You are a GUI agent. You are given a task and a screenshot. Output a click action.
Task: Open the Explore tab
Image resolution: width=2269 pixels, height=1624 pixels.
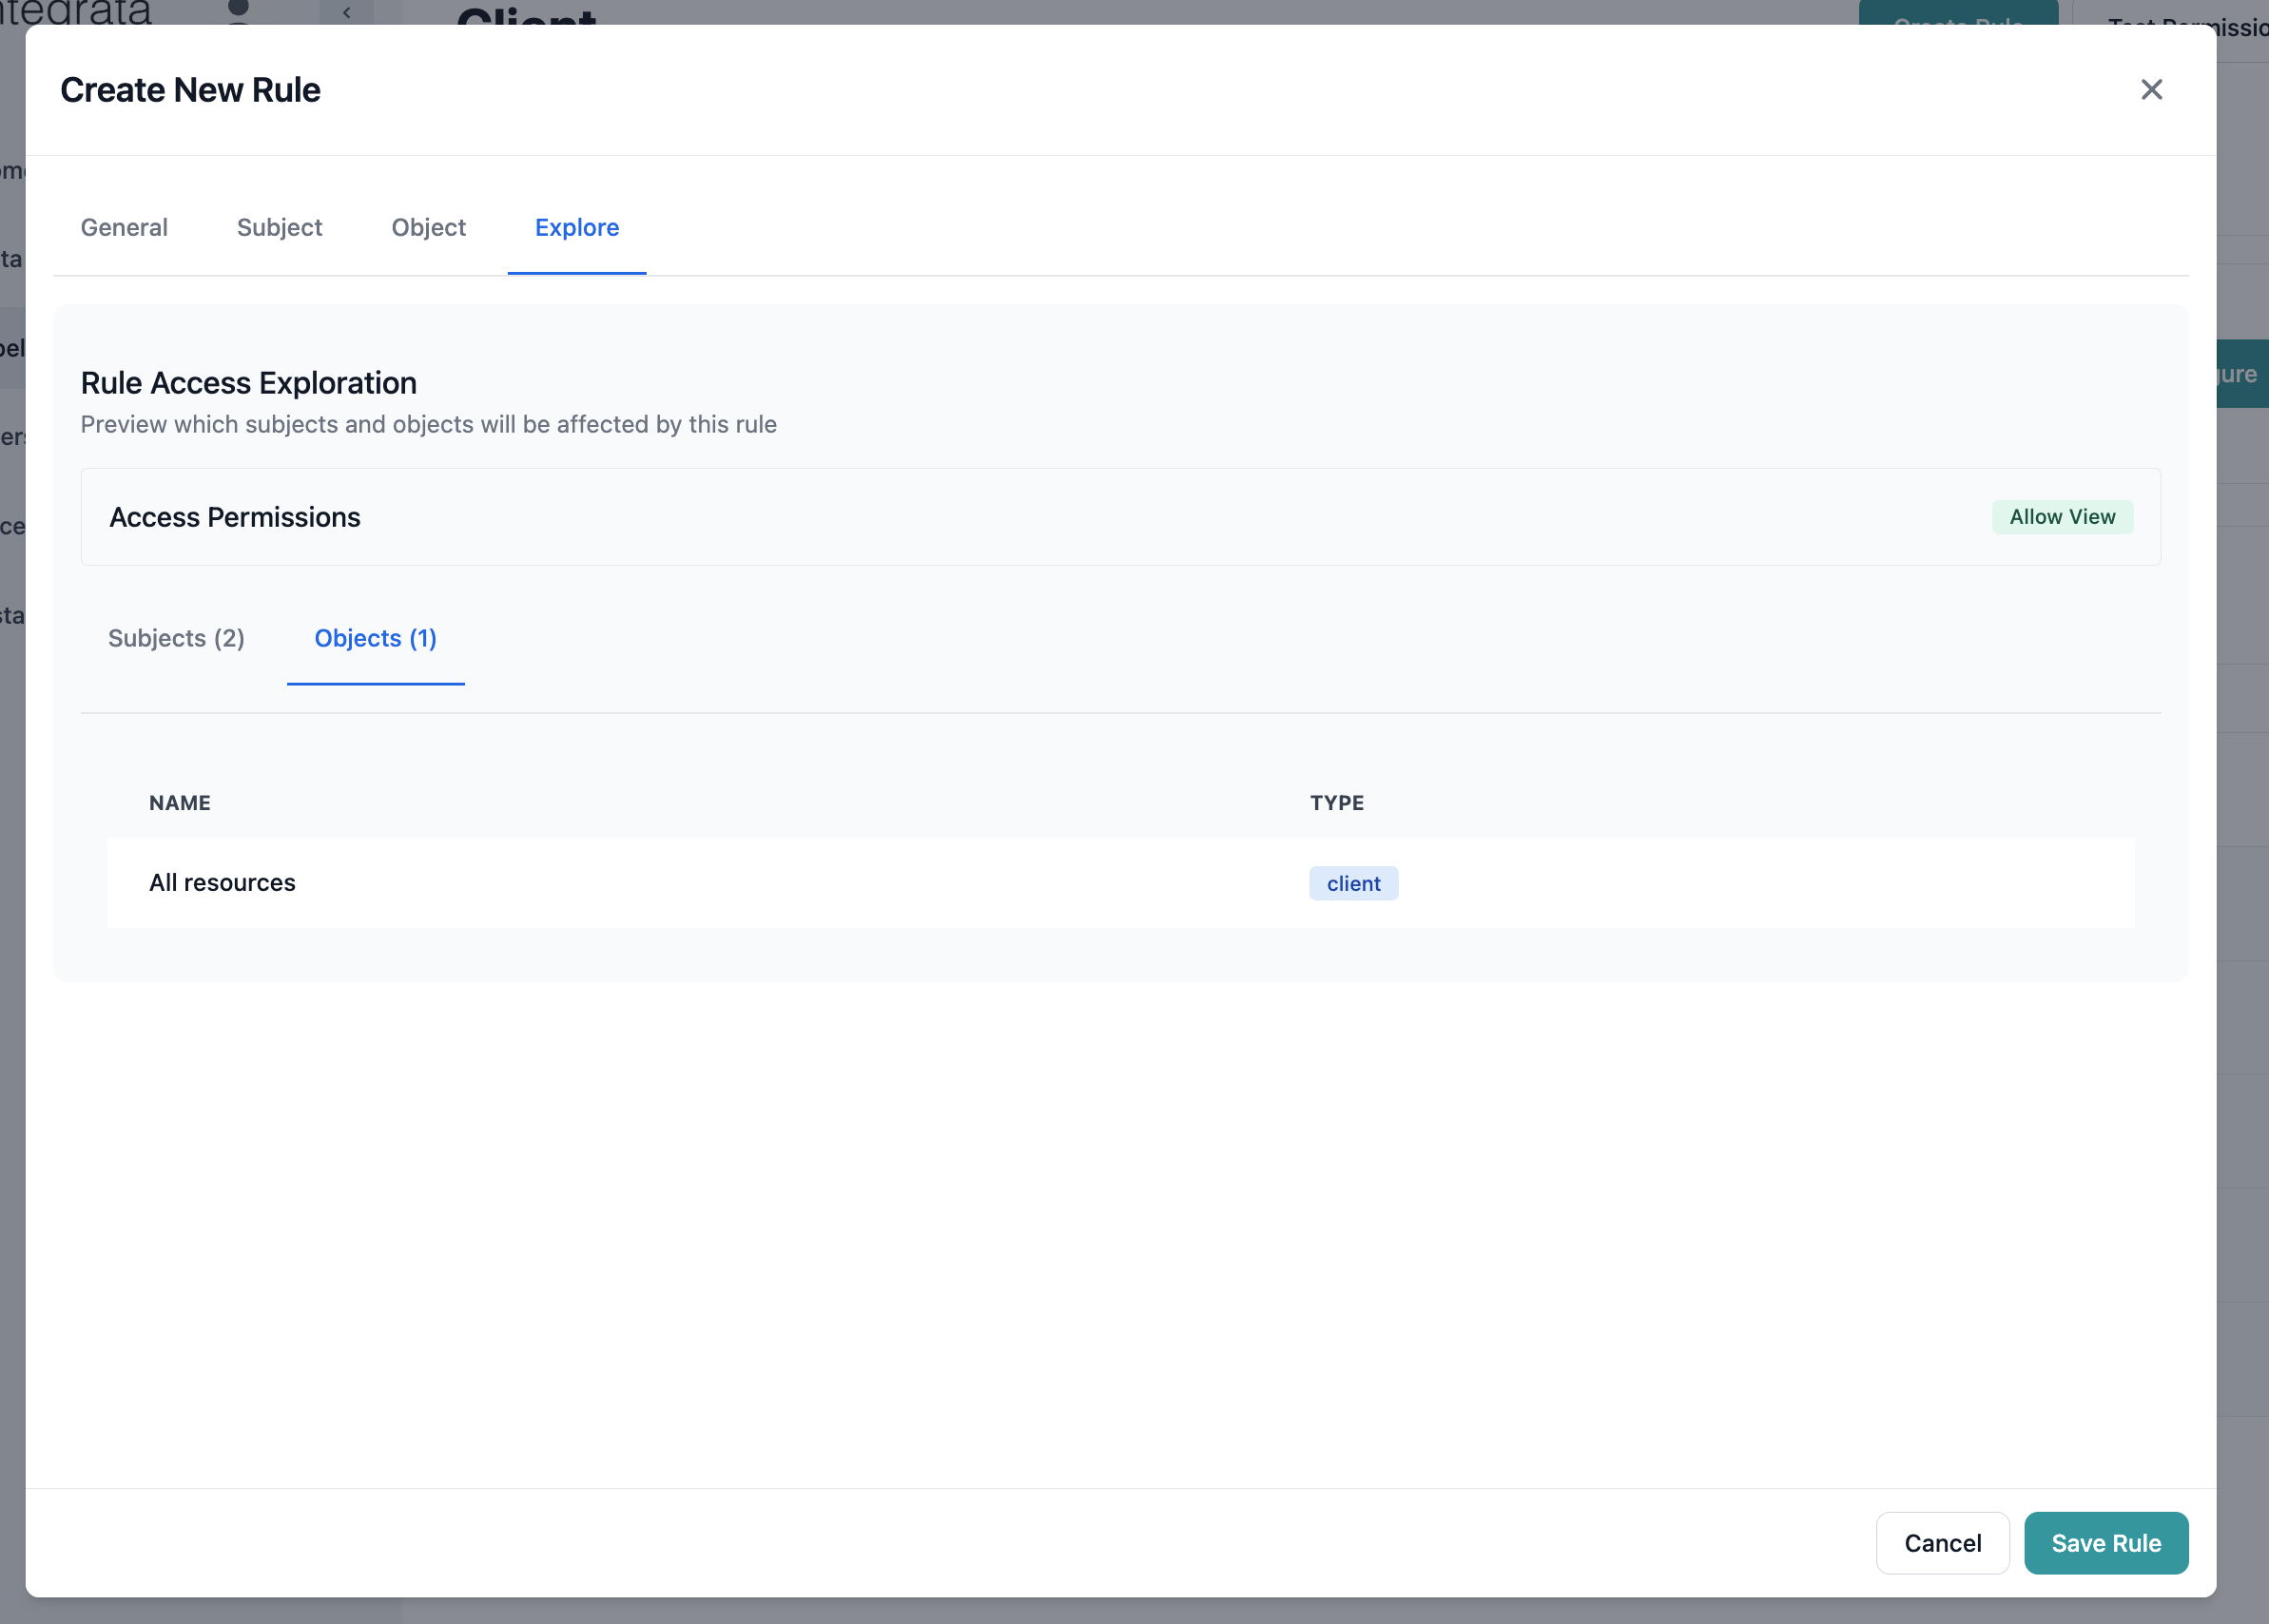(x=576, y=227)
